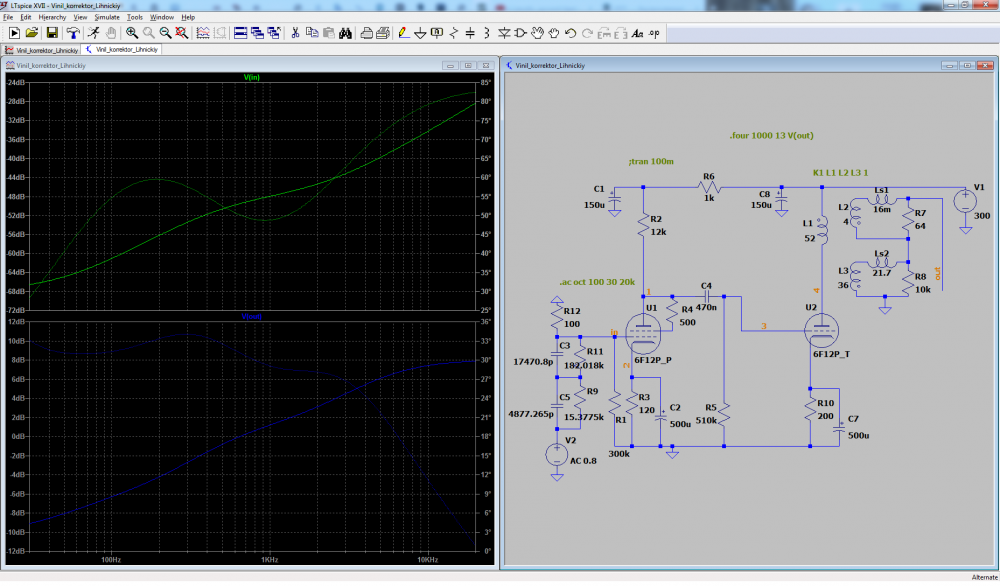Click the SPICE directive .op icon

click(x=654, y=33)
